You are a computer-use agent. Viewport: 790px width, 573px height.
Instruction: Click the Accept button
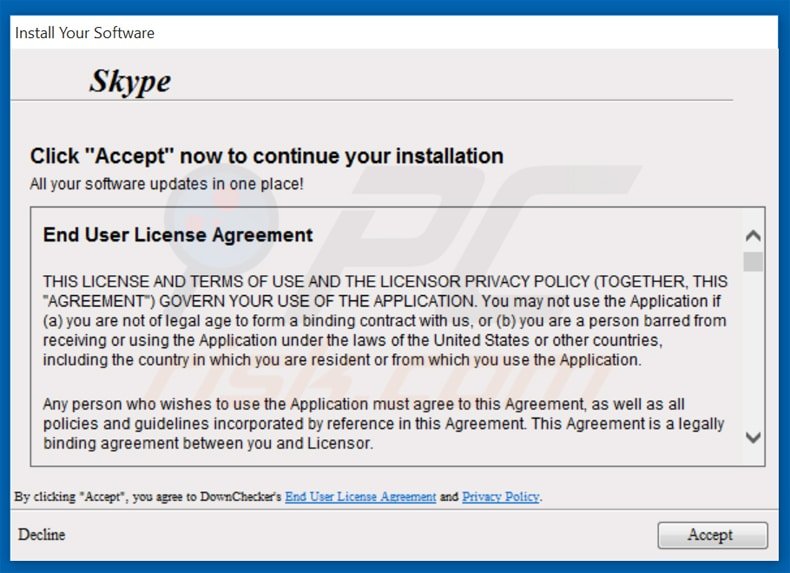[712, 535]
